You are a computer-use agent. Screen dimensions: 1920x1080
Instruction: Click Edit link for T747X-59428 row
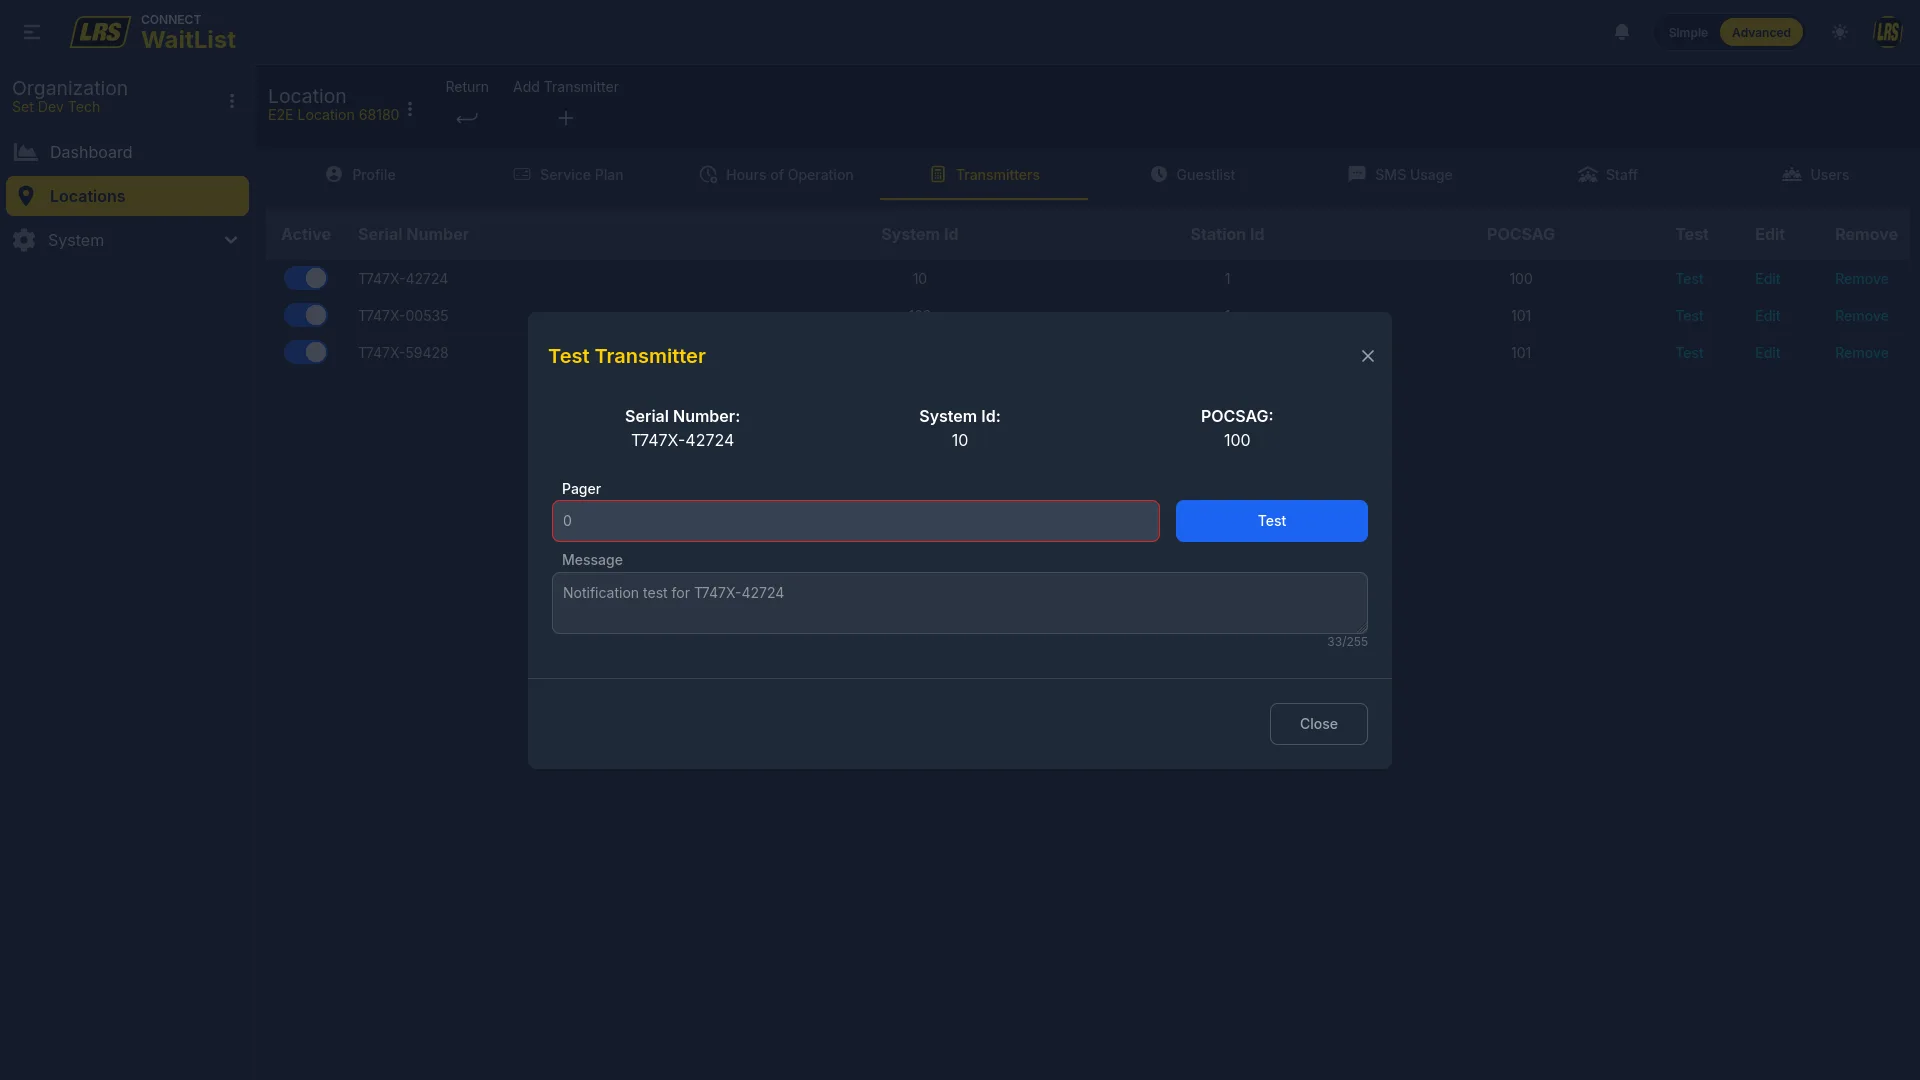1768,353
